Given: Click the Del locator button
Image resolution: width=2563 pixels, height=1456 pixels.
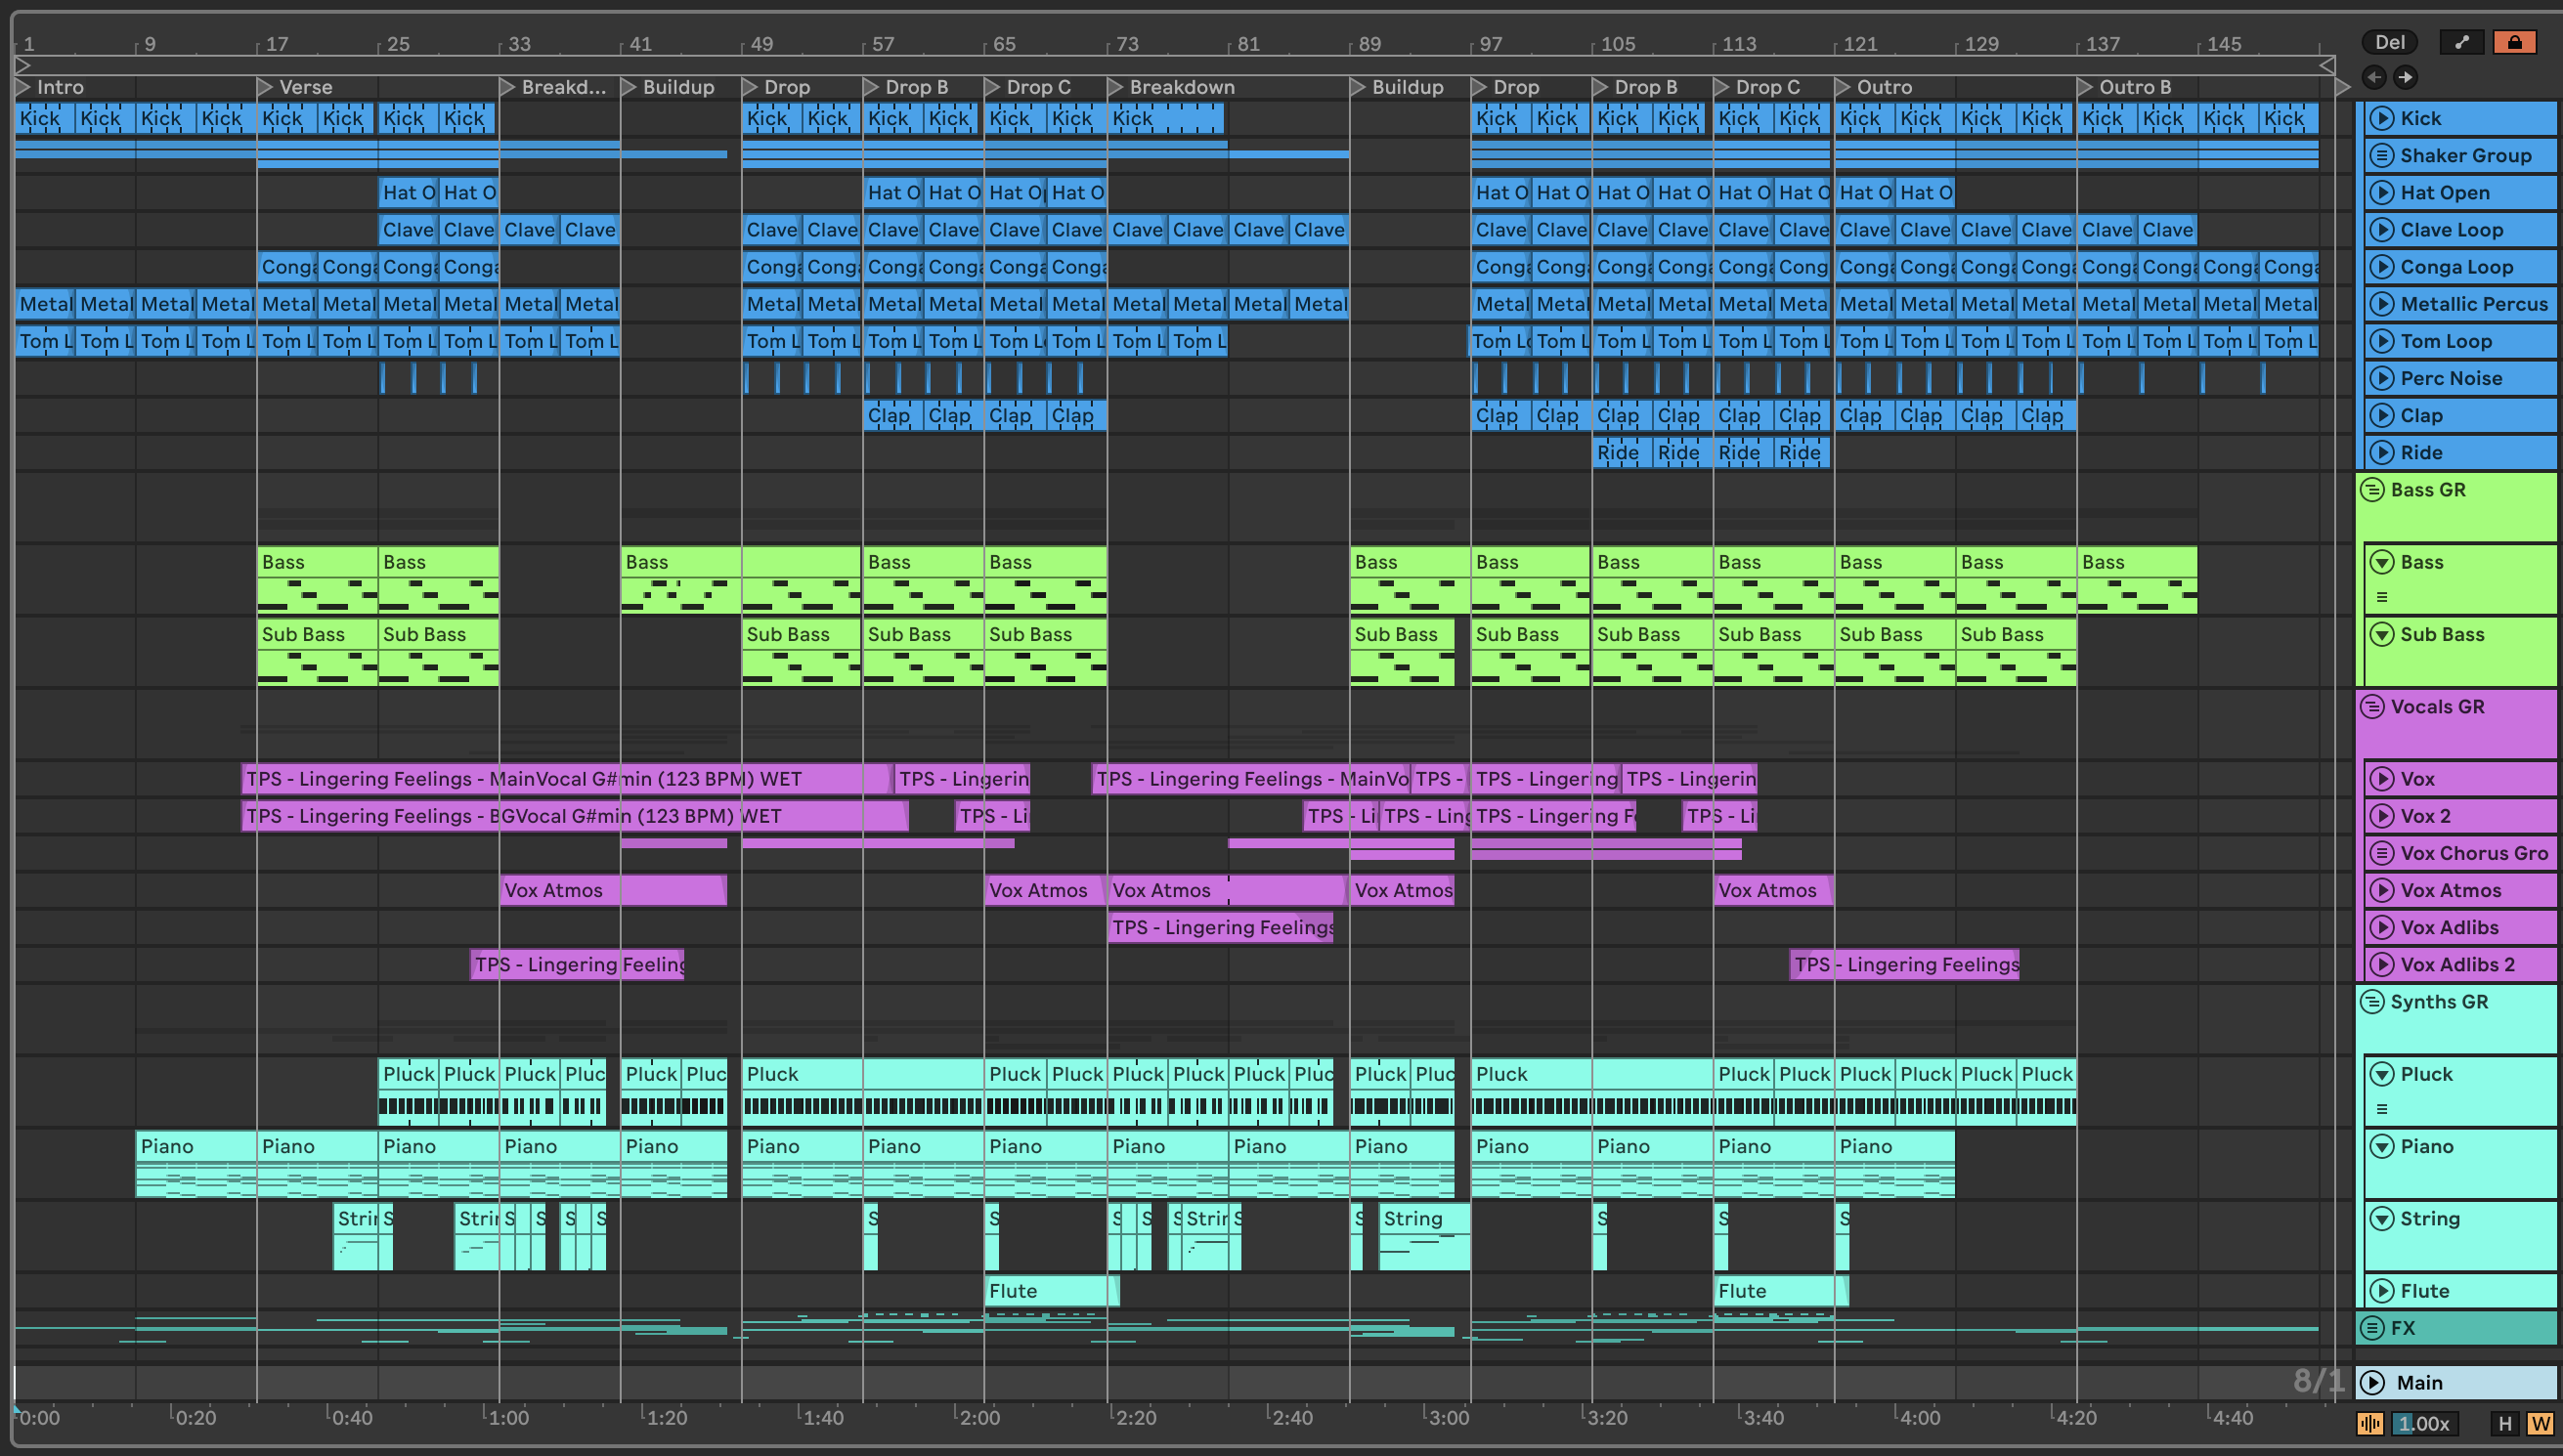Looking at the screenshot, I should 2389,42.
